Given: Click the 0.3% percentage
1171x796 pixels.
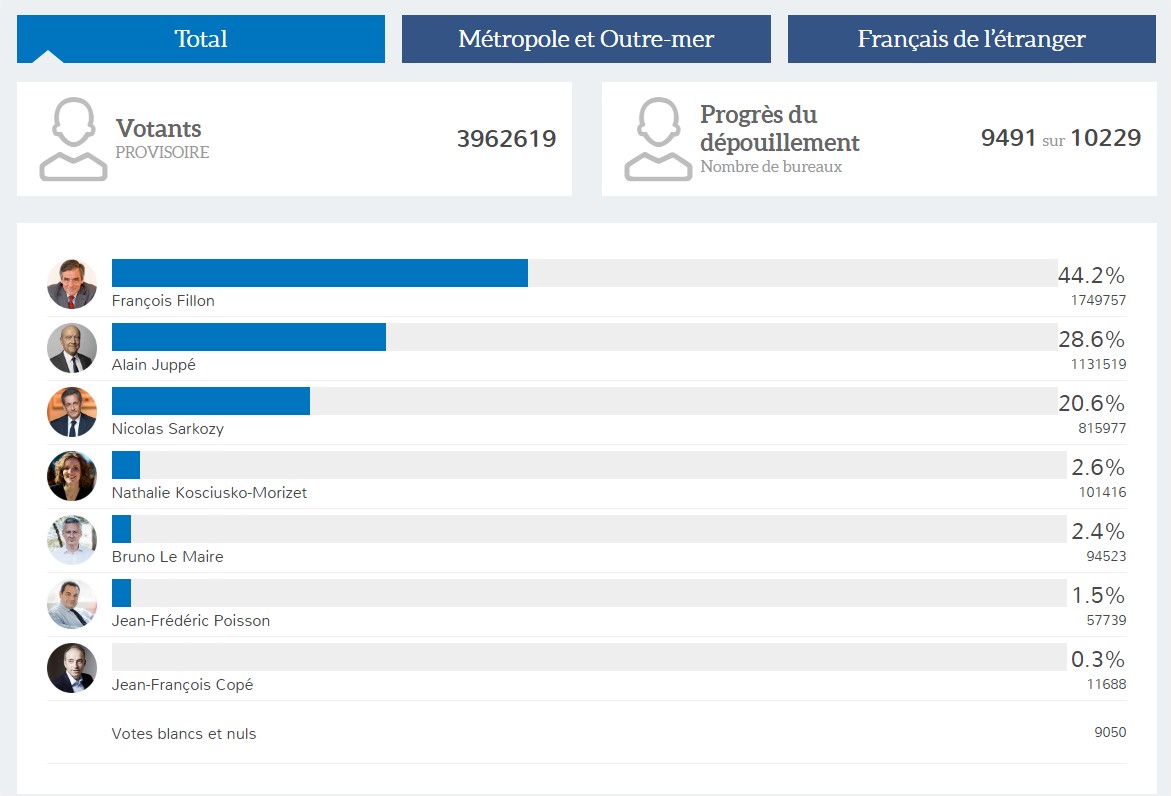Looking at the screenshot, I should (1098, 659).
